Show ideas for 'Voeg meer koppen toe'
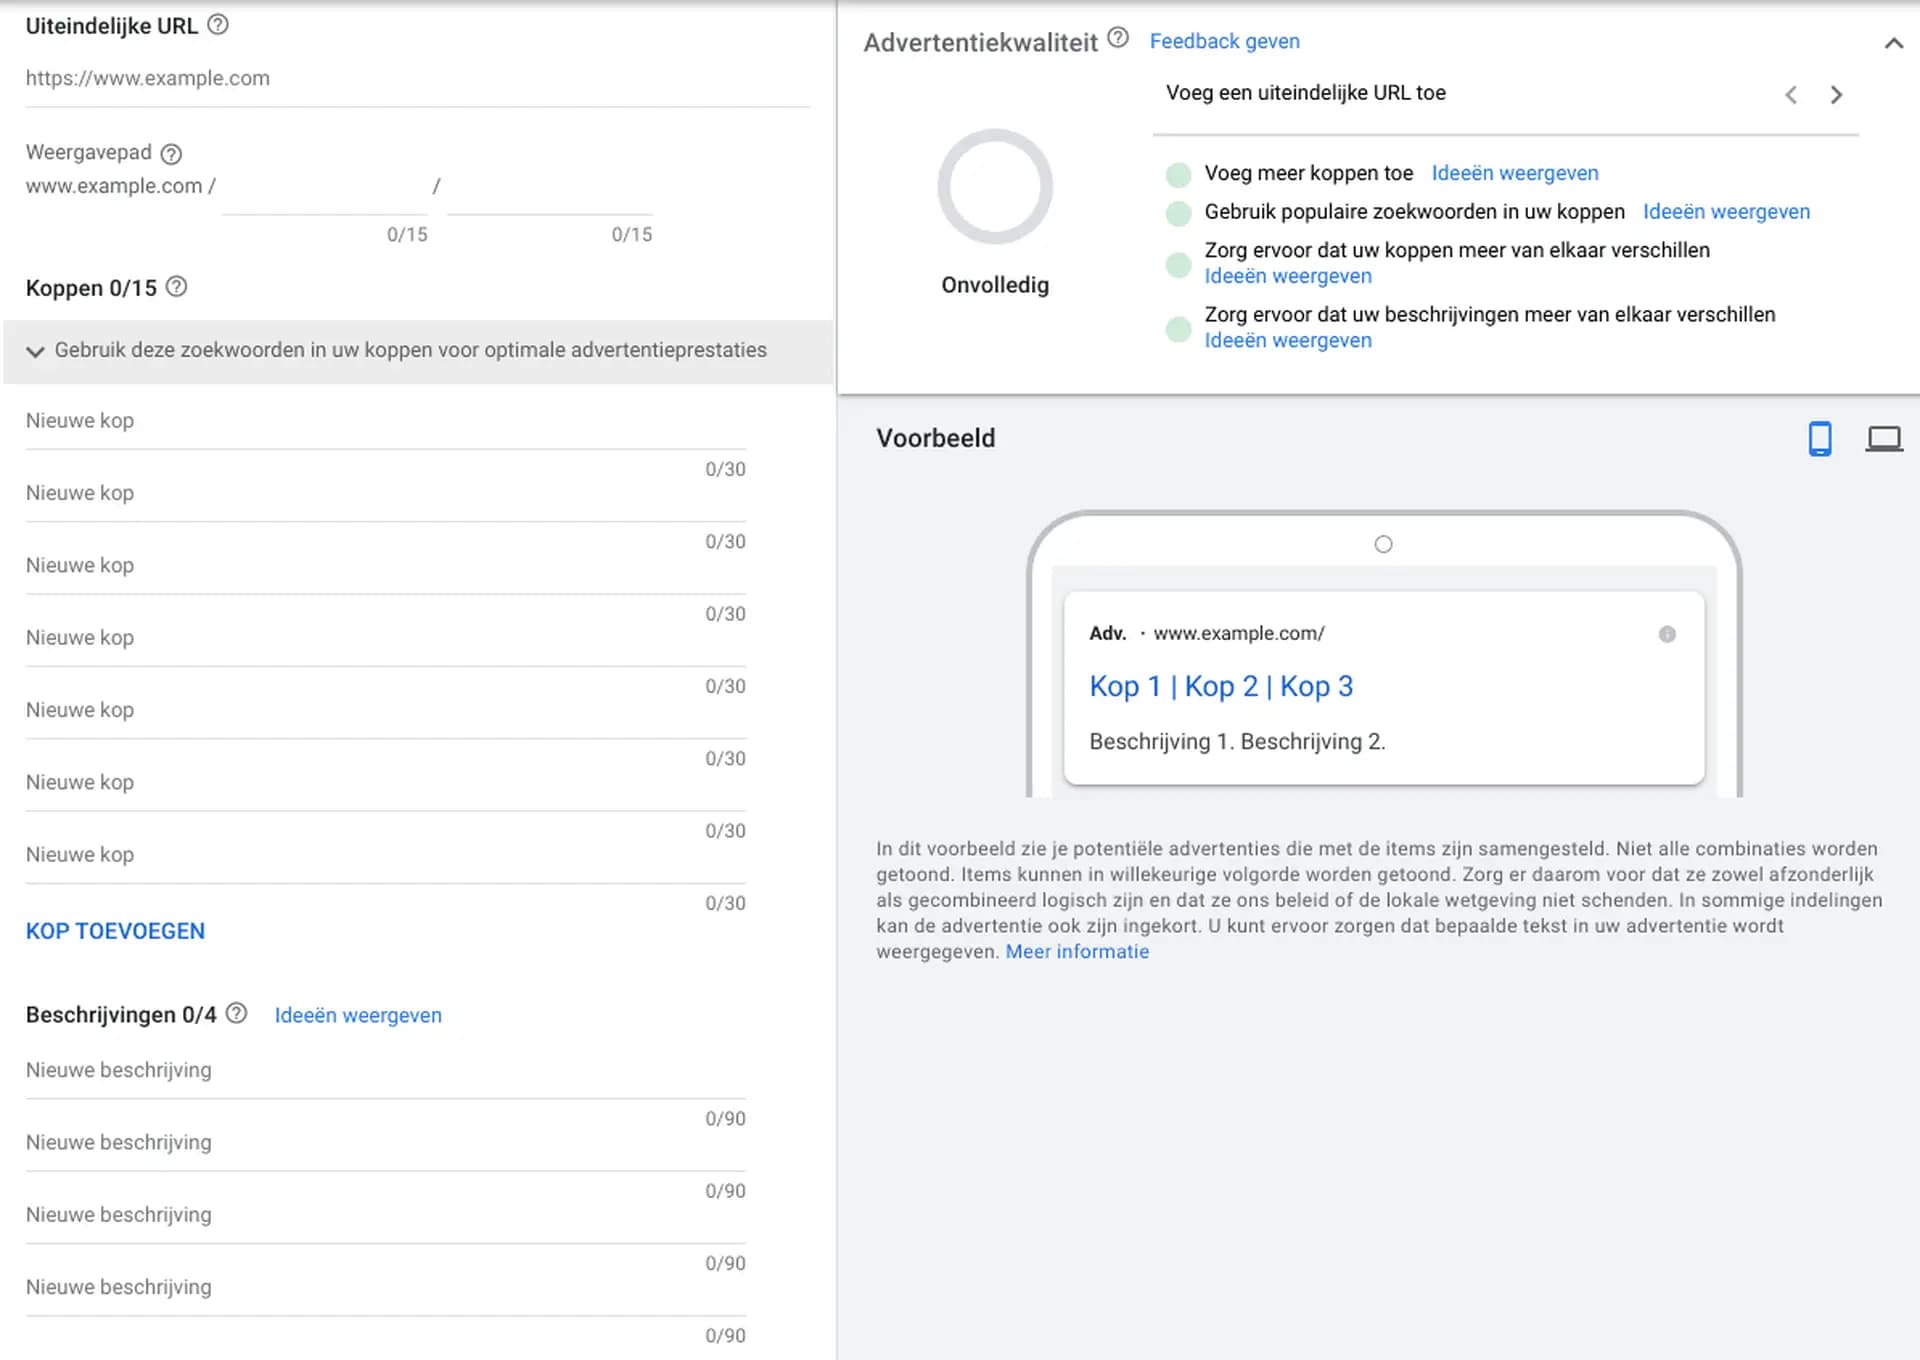 pos(1514,173)
